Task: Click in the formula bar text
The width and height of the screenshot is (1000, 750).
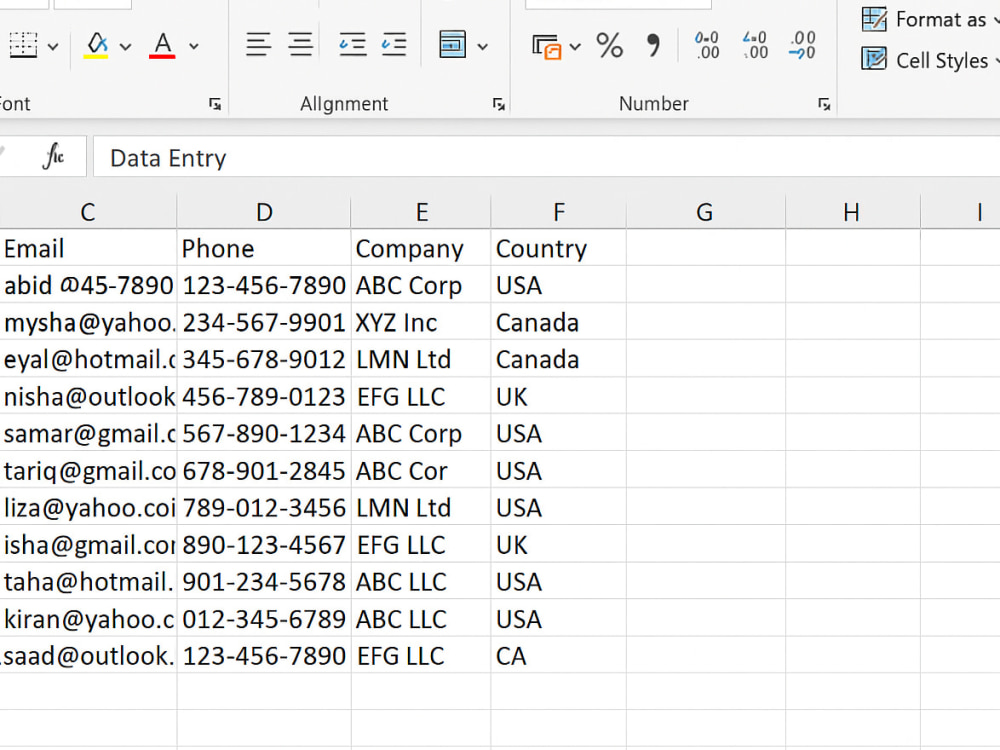Action: click(x=168, y=158)
